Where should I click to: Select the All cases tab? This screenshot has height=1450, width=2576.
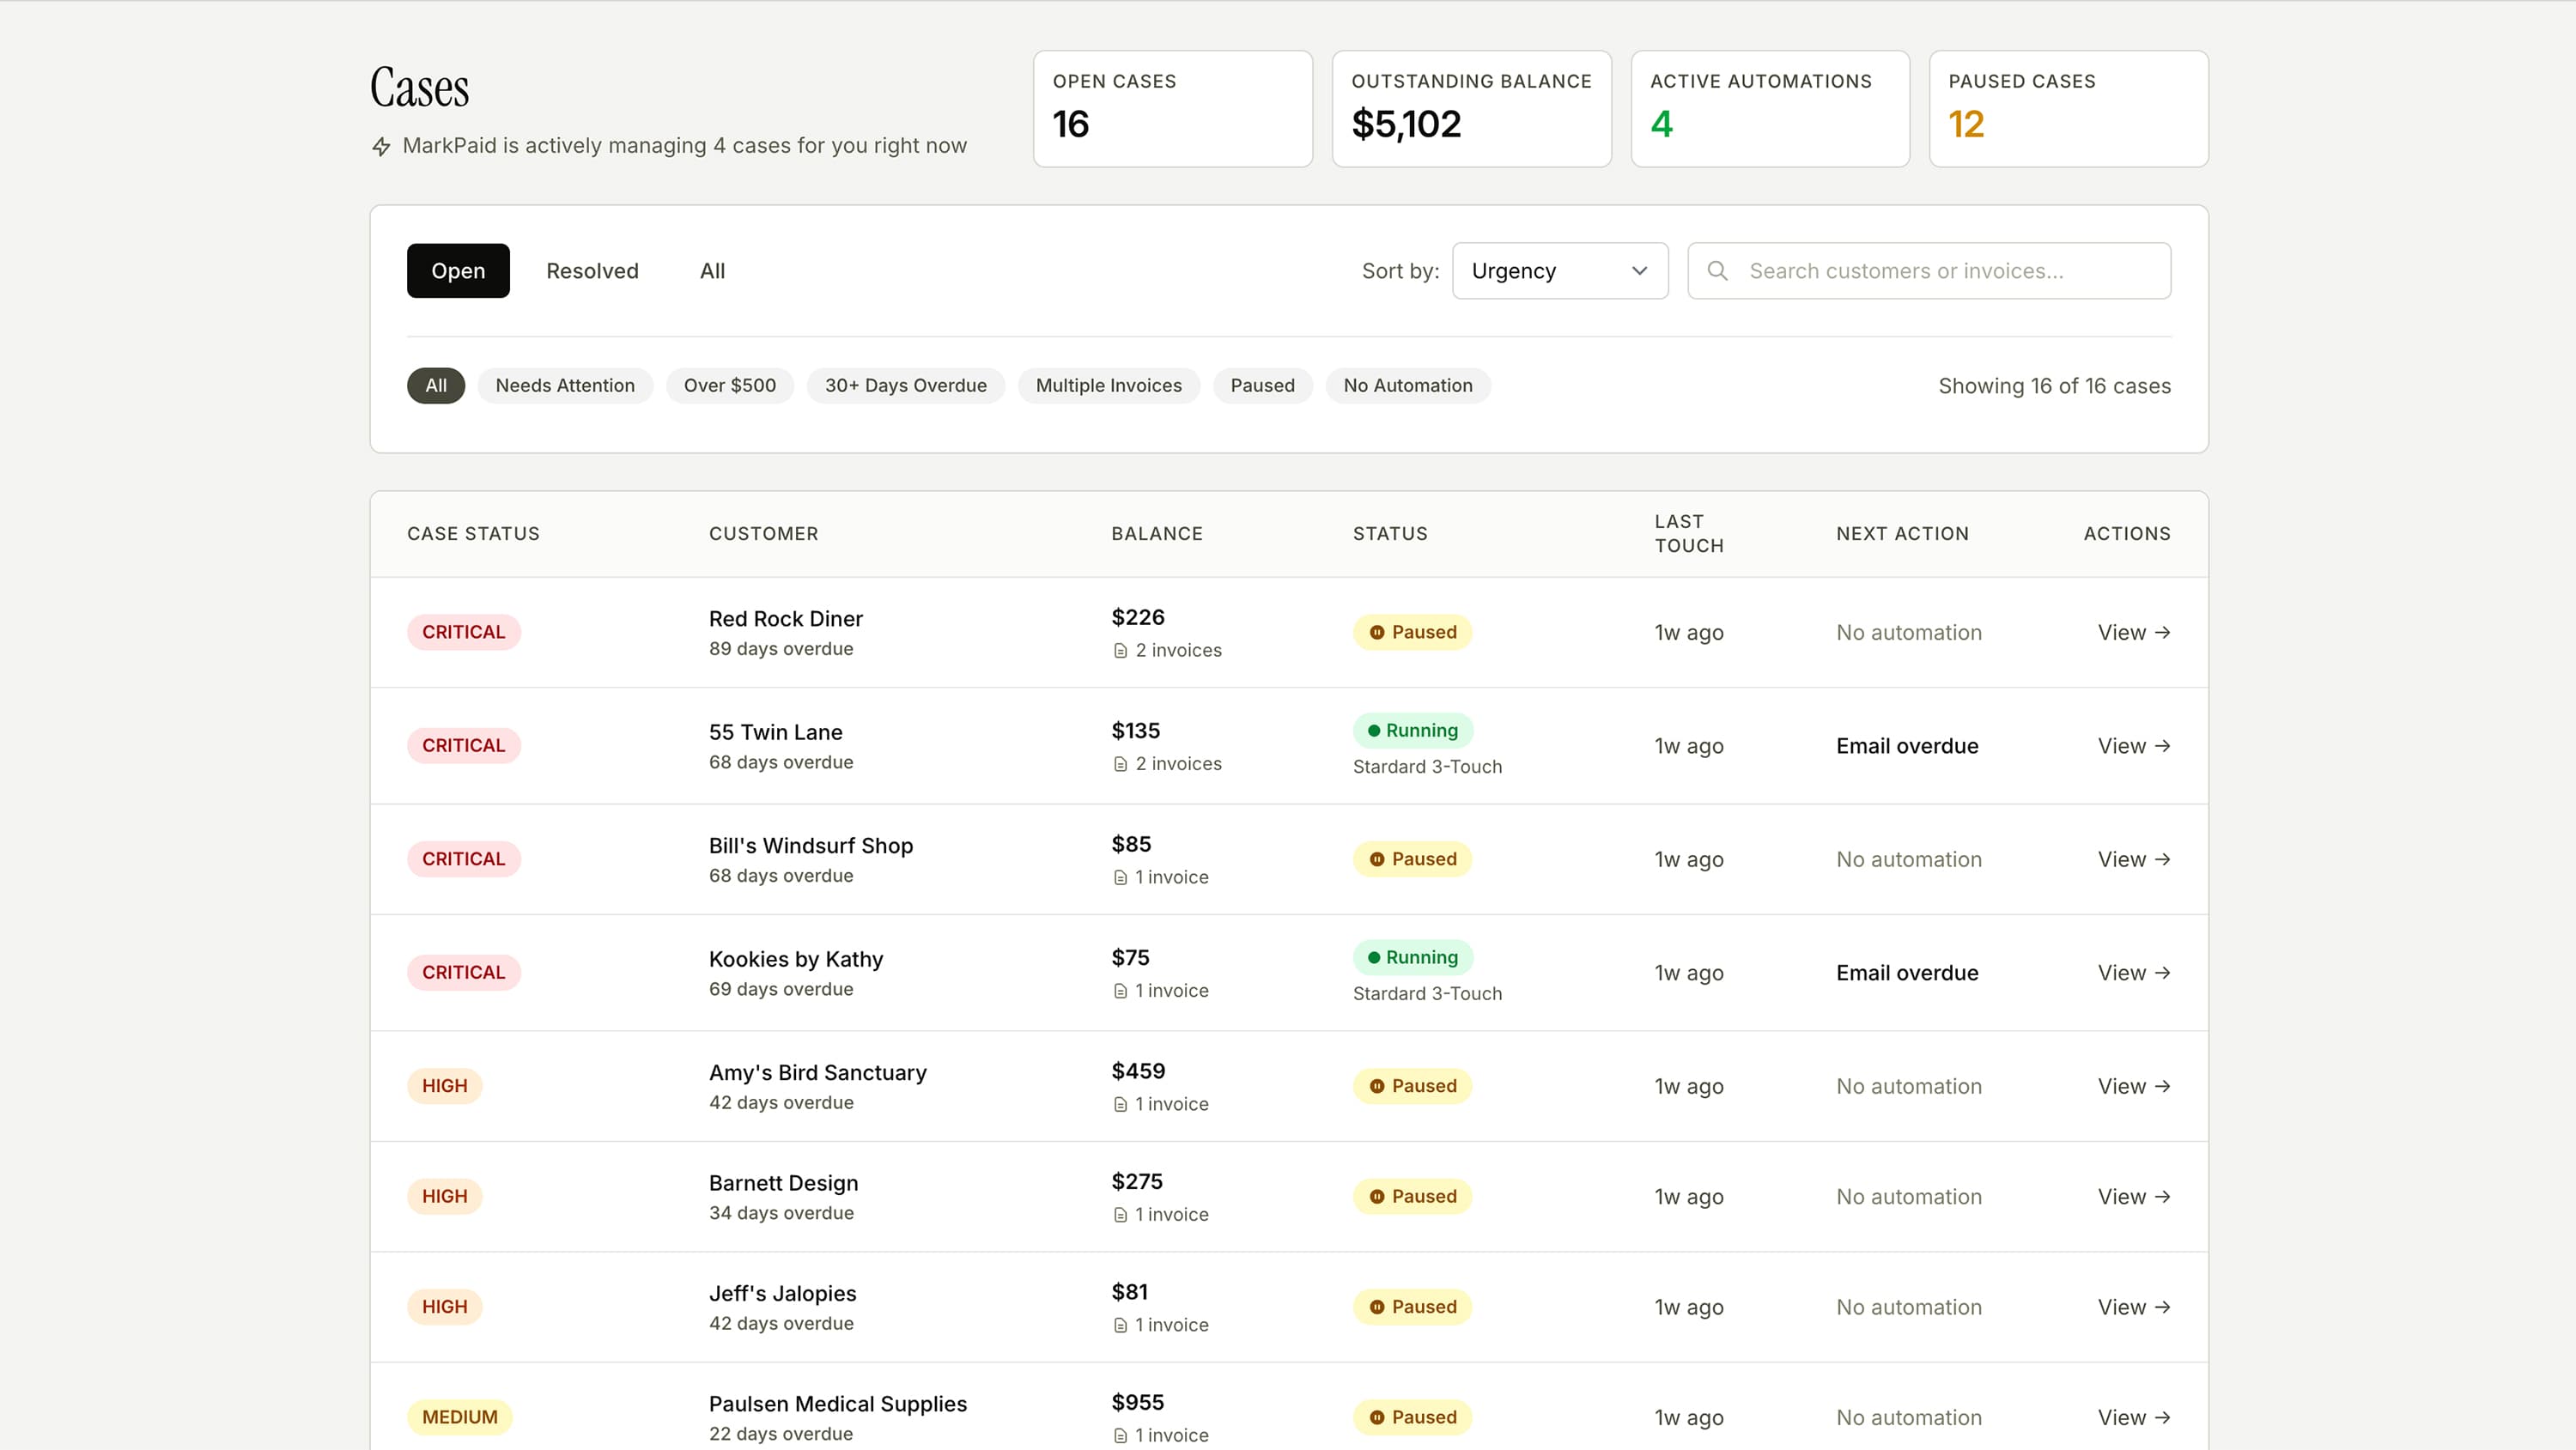[711, 271]
